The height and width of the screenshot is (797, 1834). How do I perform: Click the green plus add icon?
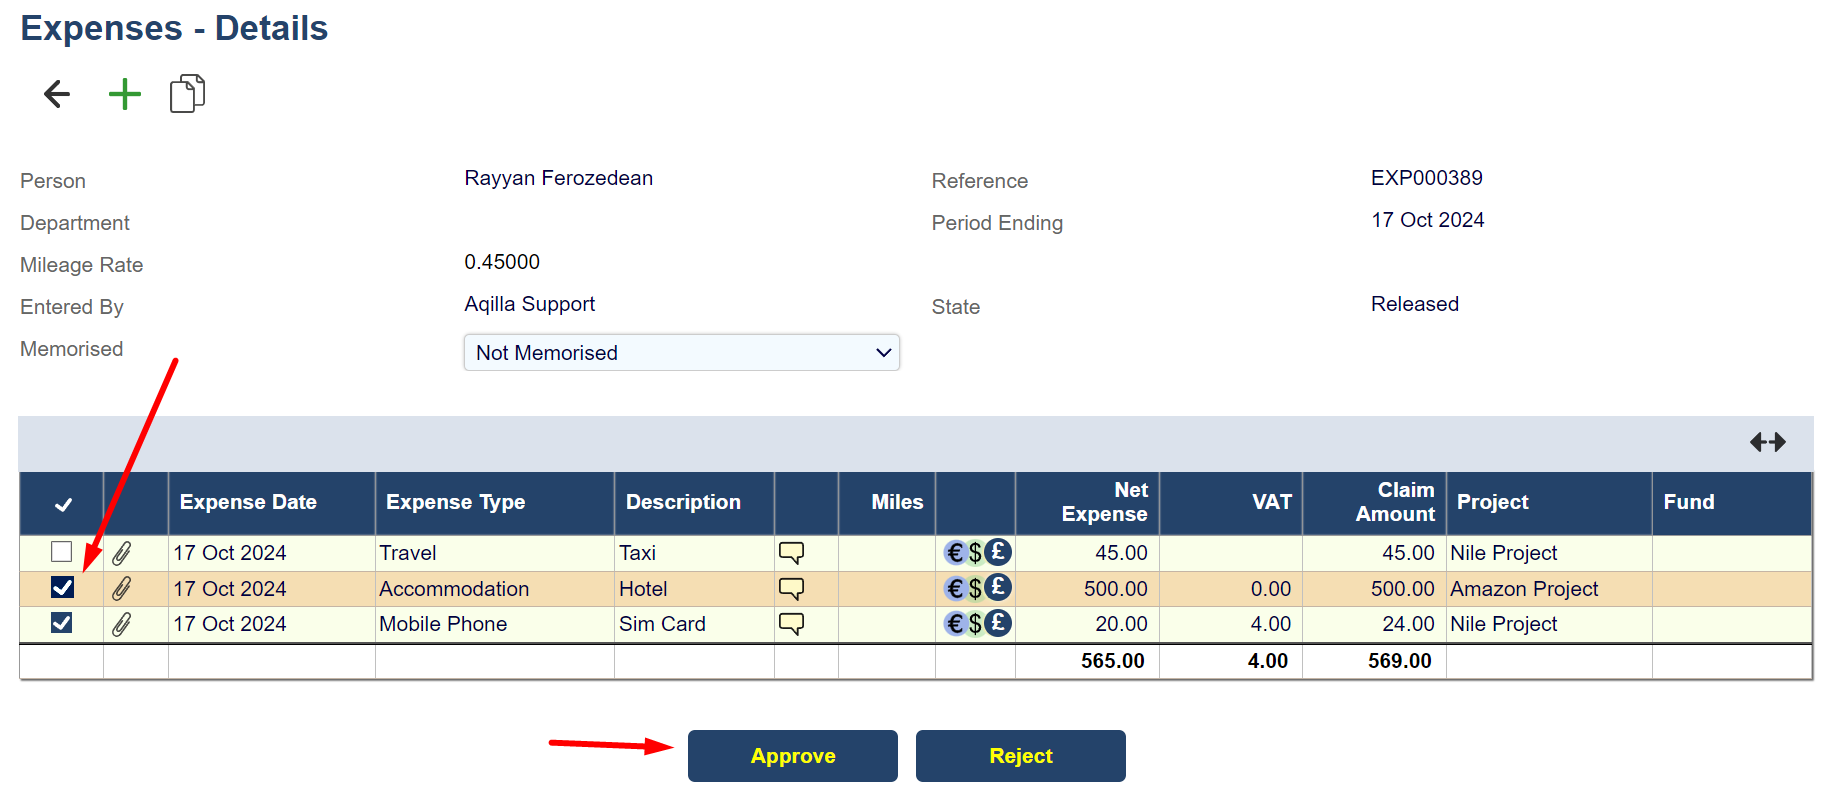(x=125, y=94)
